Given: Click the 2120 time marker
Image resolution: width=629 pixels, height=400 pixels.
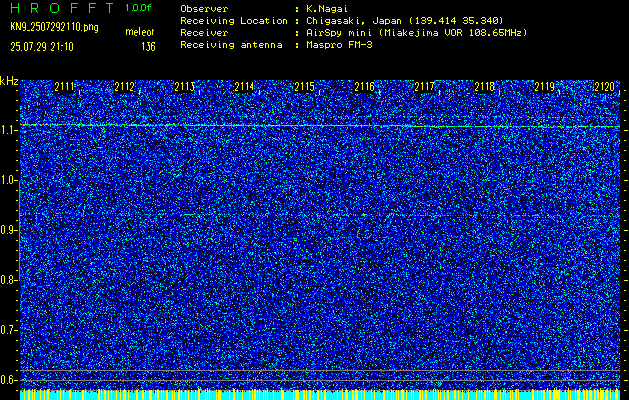Looking at the screenshot, I should point(605,87).
